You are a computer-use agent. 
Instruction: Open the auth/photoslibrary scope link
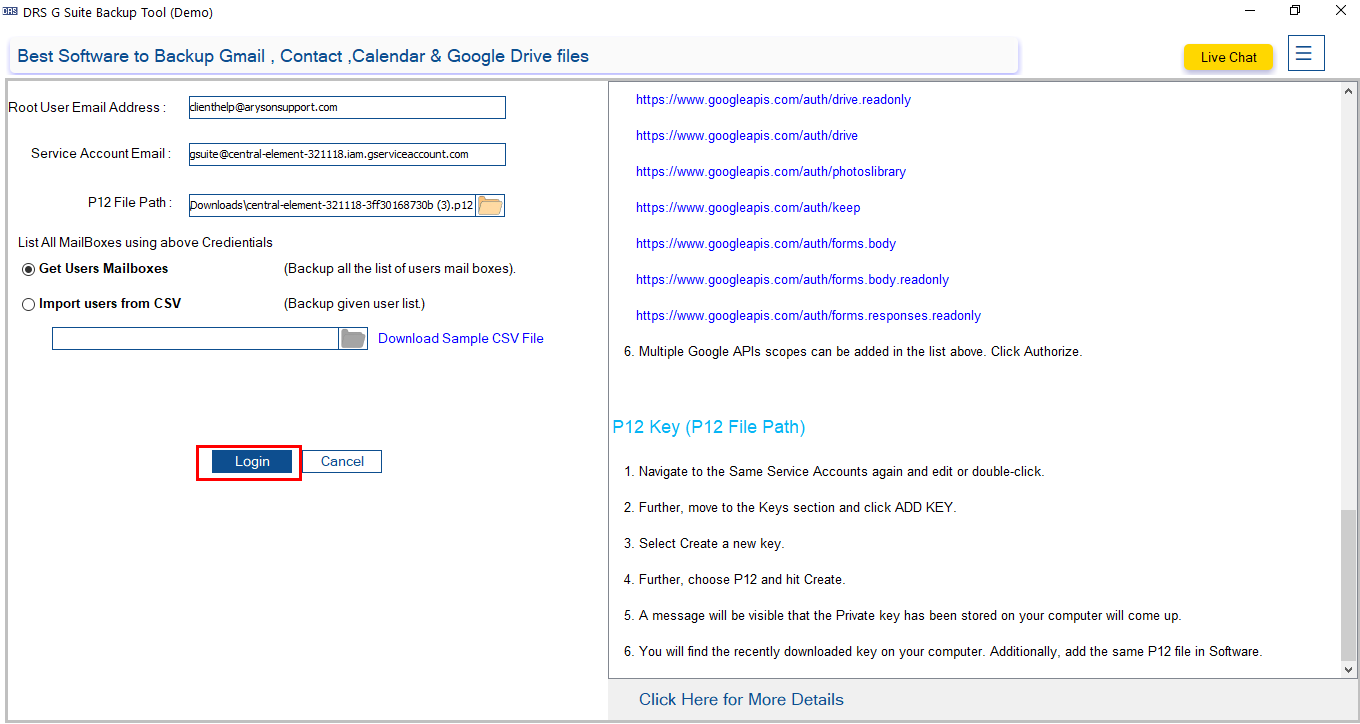[x=771, y=172]
